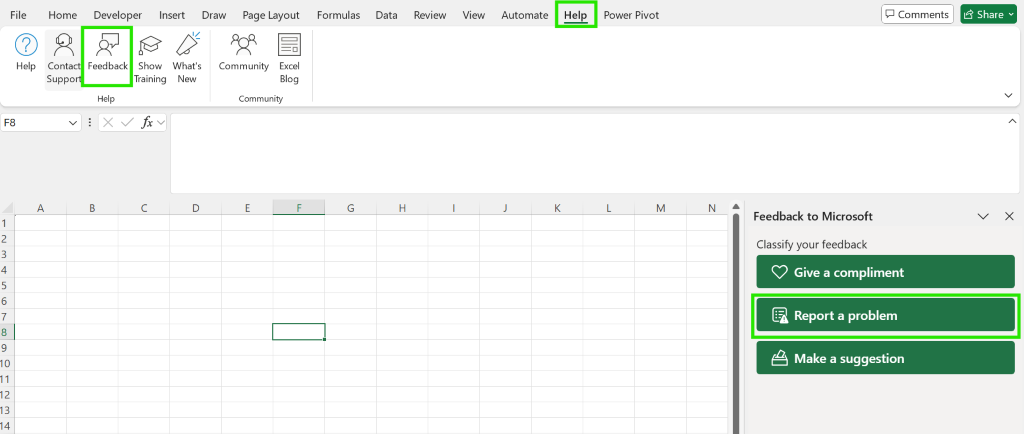This screenshot has width=1024, height=434.
Task: Select column N header
Action: pos(712,208)
